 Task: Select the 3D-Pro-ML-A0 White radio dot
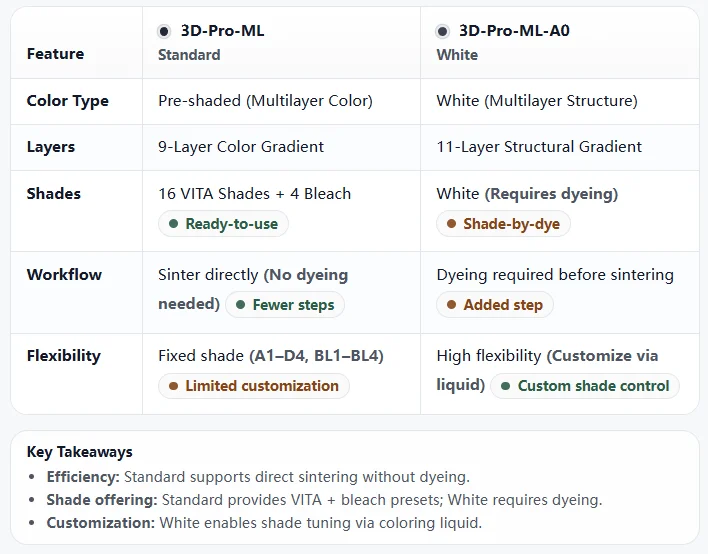(x=443, y=31)
